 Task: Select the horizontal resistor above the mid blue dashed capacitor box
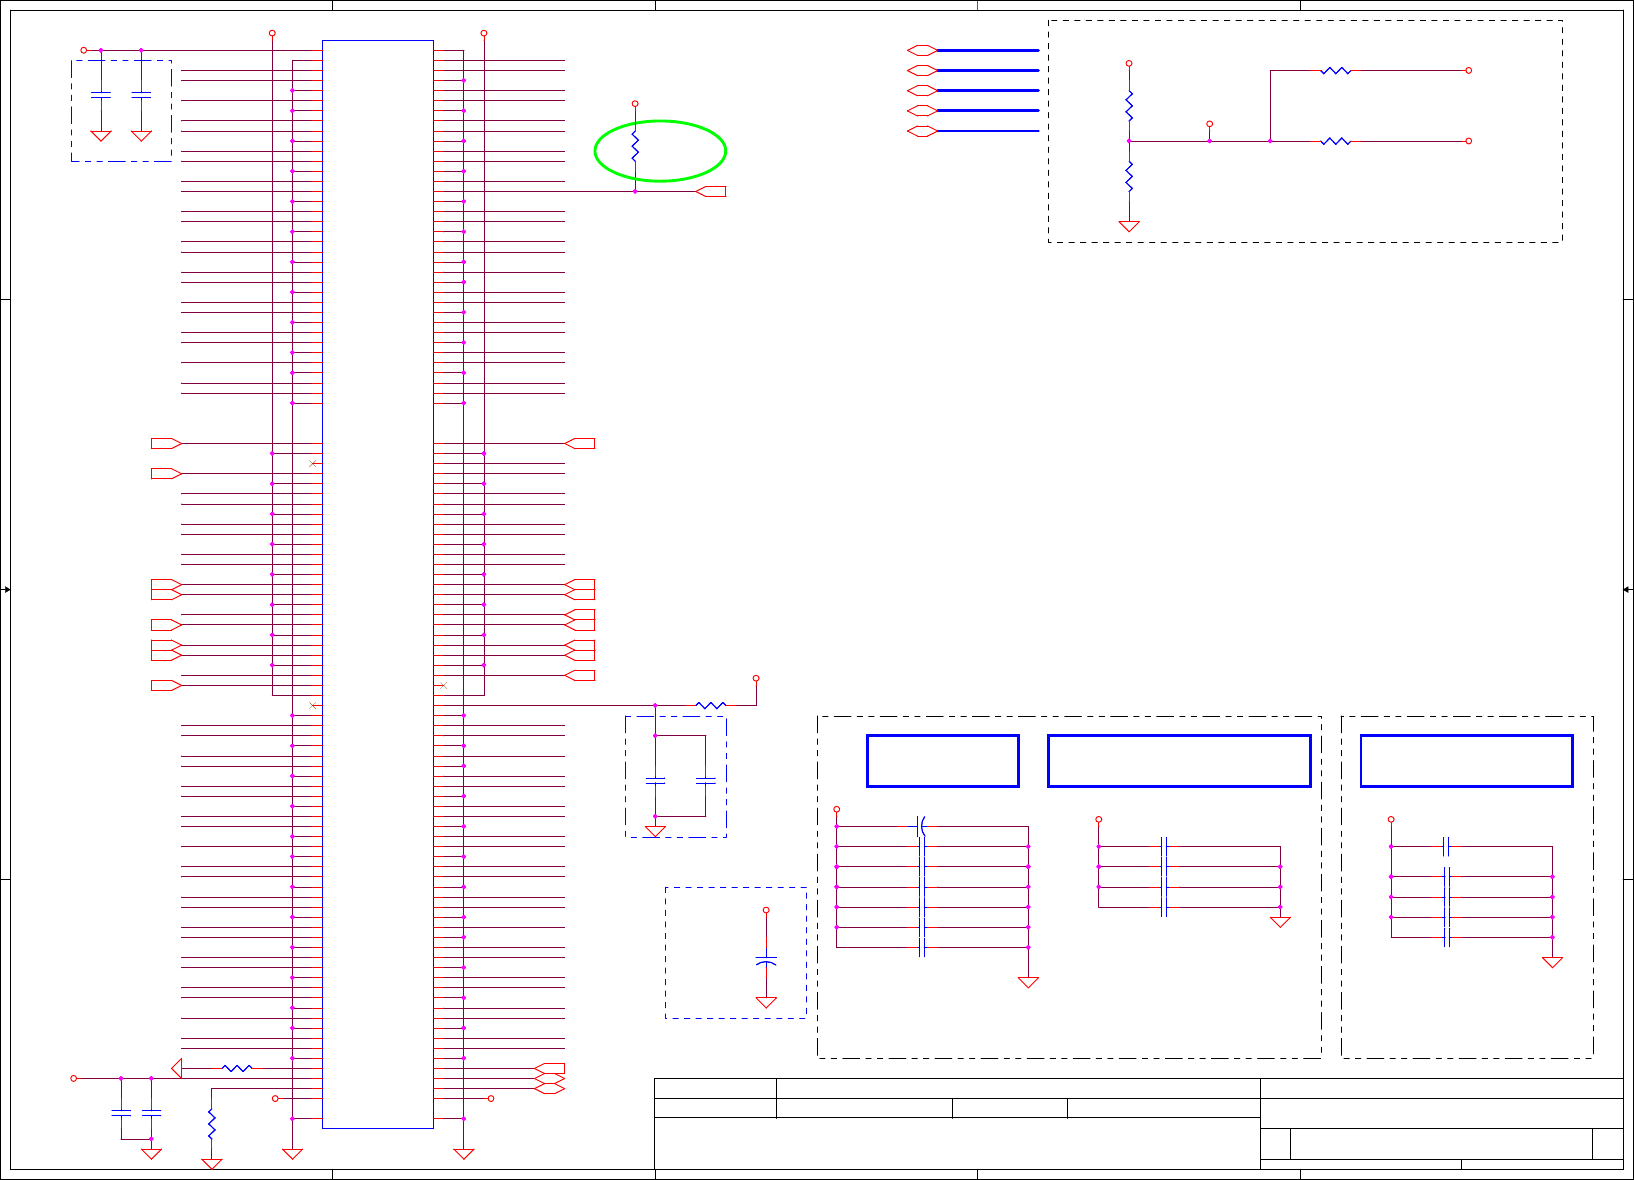coord(711,705)
